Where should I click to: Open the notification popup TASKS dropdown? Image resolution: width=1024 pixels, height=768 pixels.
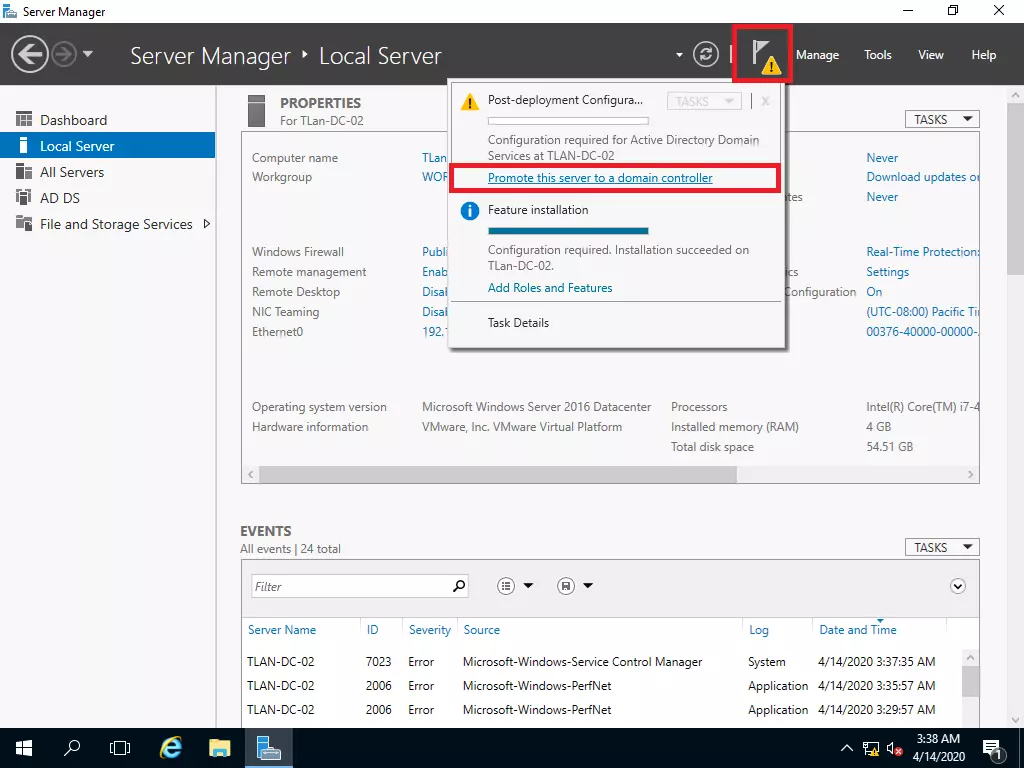(x=704, y=101)
